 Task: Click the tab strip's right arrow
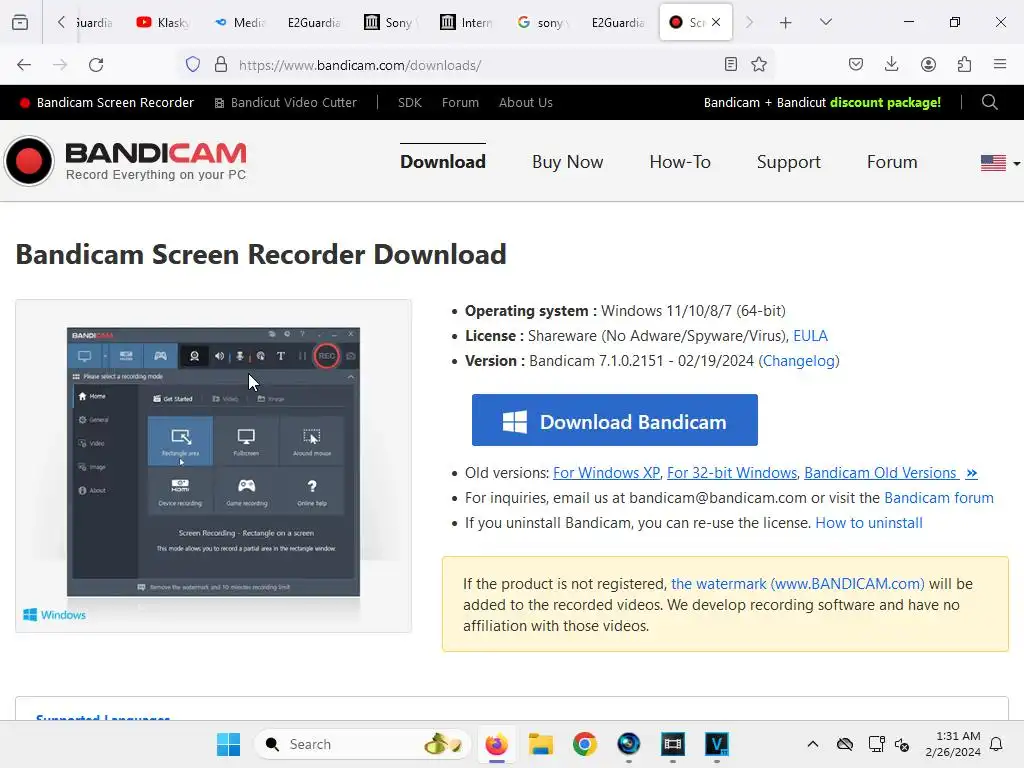pyautogui.click(x=749, y=22)
